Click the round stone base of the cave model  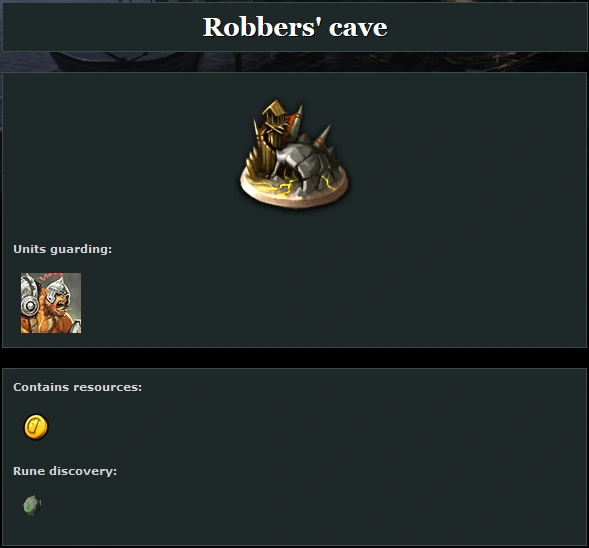coord(294,192)
